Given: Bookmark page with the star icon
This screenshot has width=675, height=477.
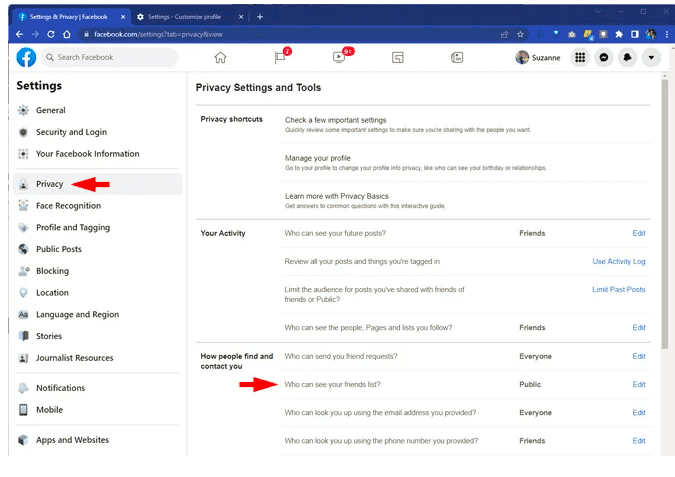Looking at the screenshot, I should [x=520, y=34].
